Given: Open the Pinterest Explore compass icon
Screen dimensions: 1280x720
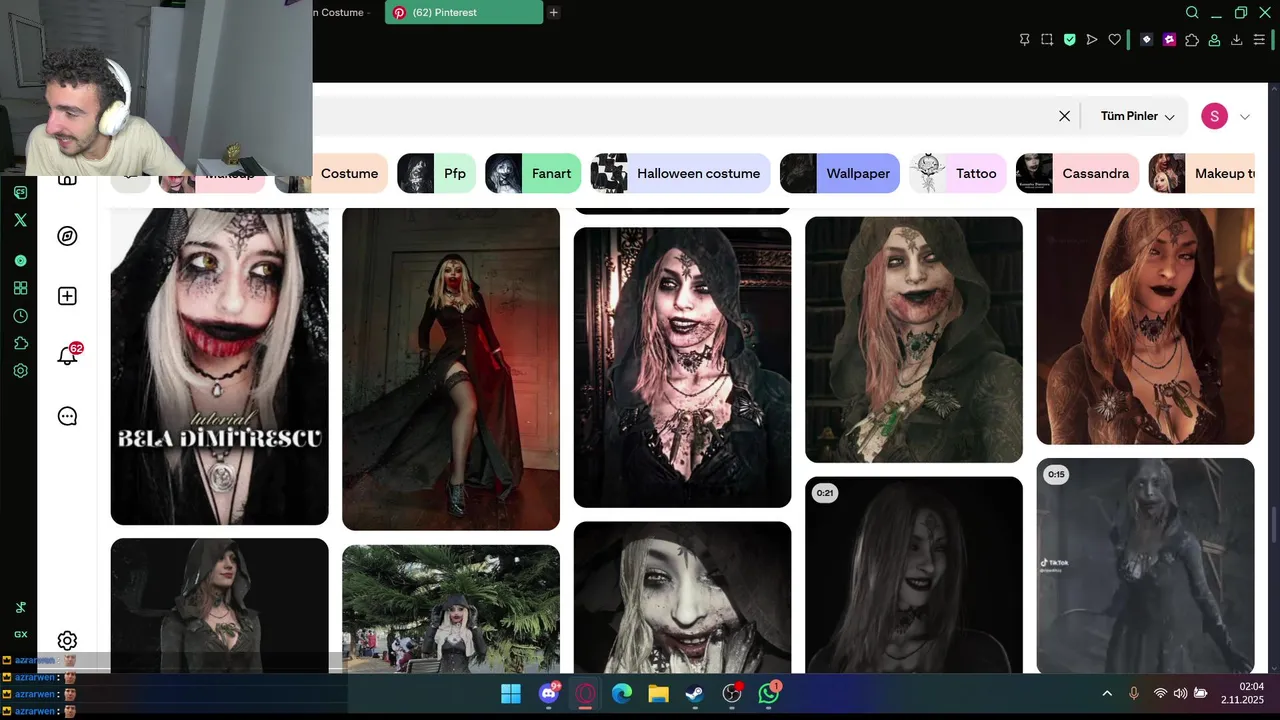Looking at the screenshot, I should tap(67, 236).
